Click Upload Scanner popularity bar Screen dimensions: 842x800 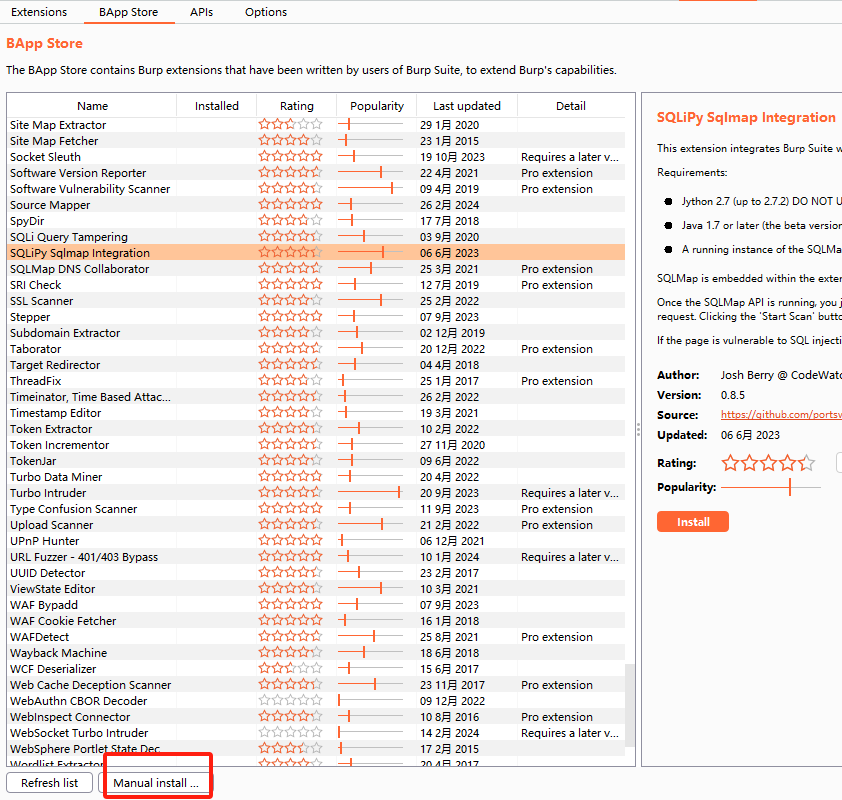371,525
